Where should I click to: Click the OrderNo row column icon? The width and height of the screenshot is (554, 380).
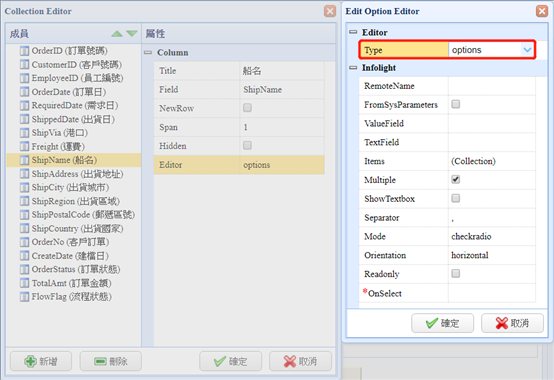24,242
